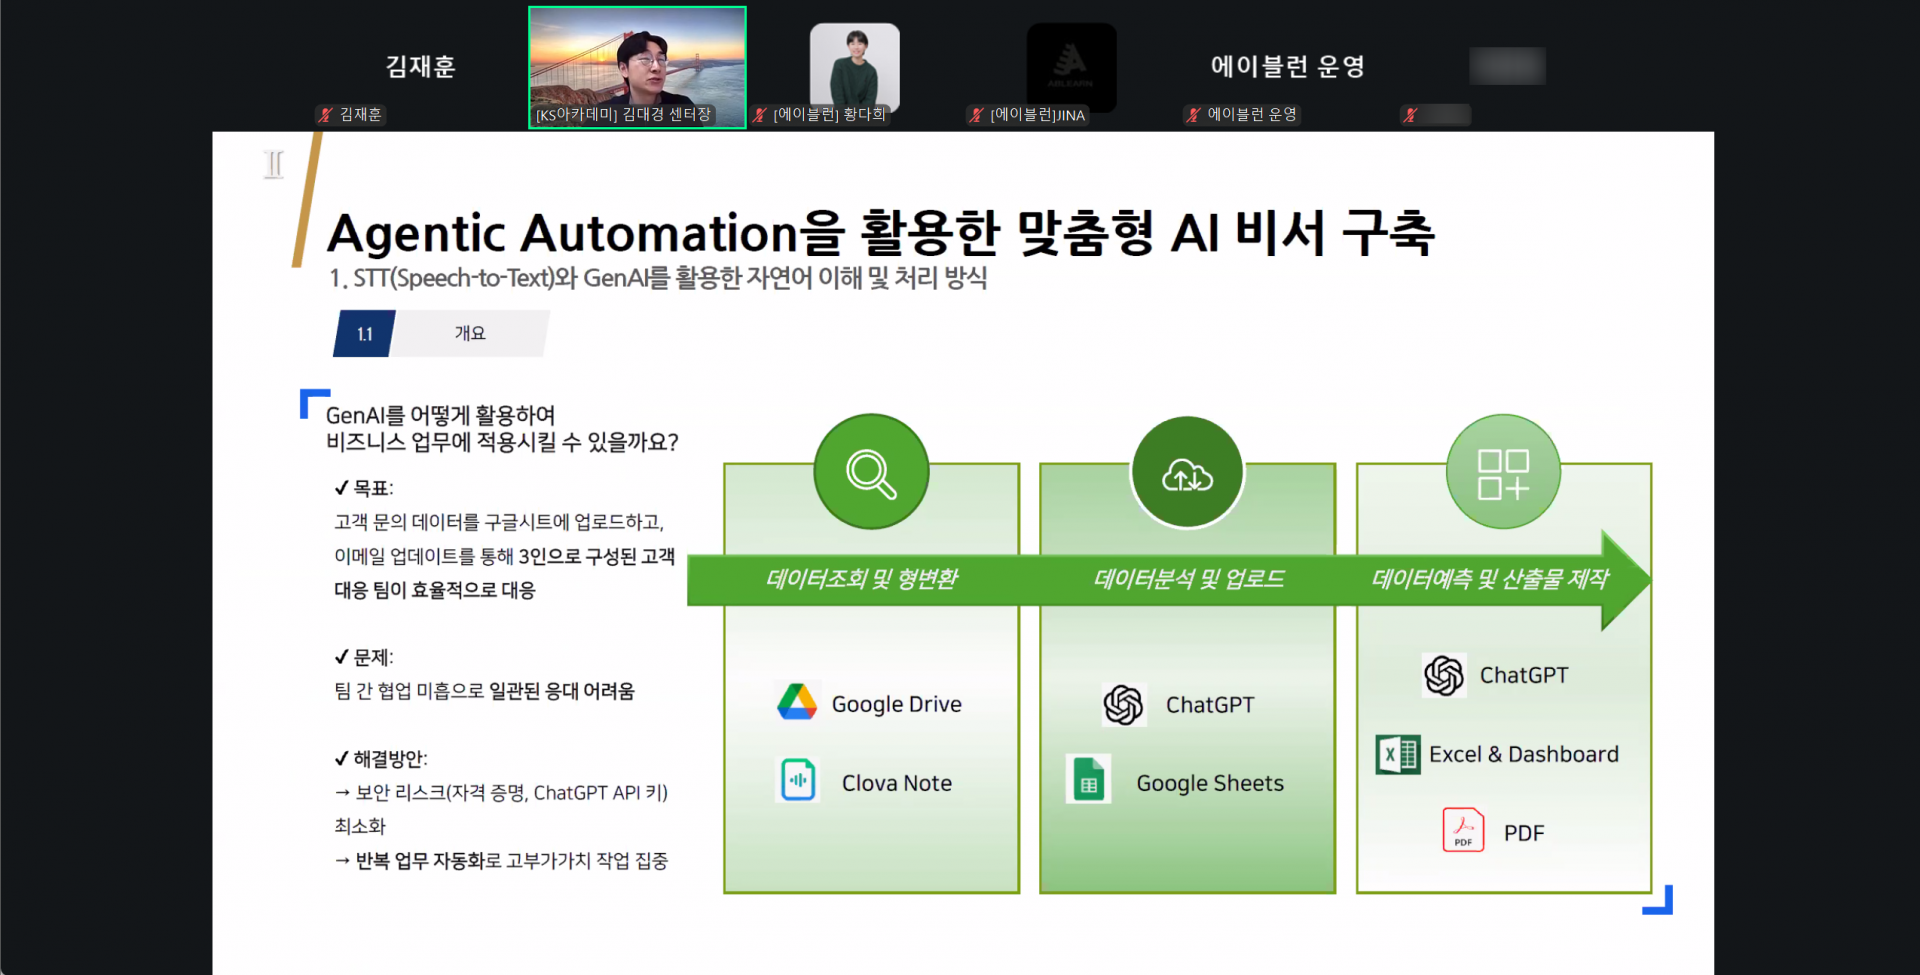Click the question text GenAI를 어떻게 활용하여
Image resolution: width=1920 pixels, height=975 pixels.
click(440, 415)
